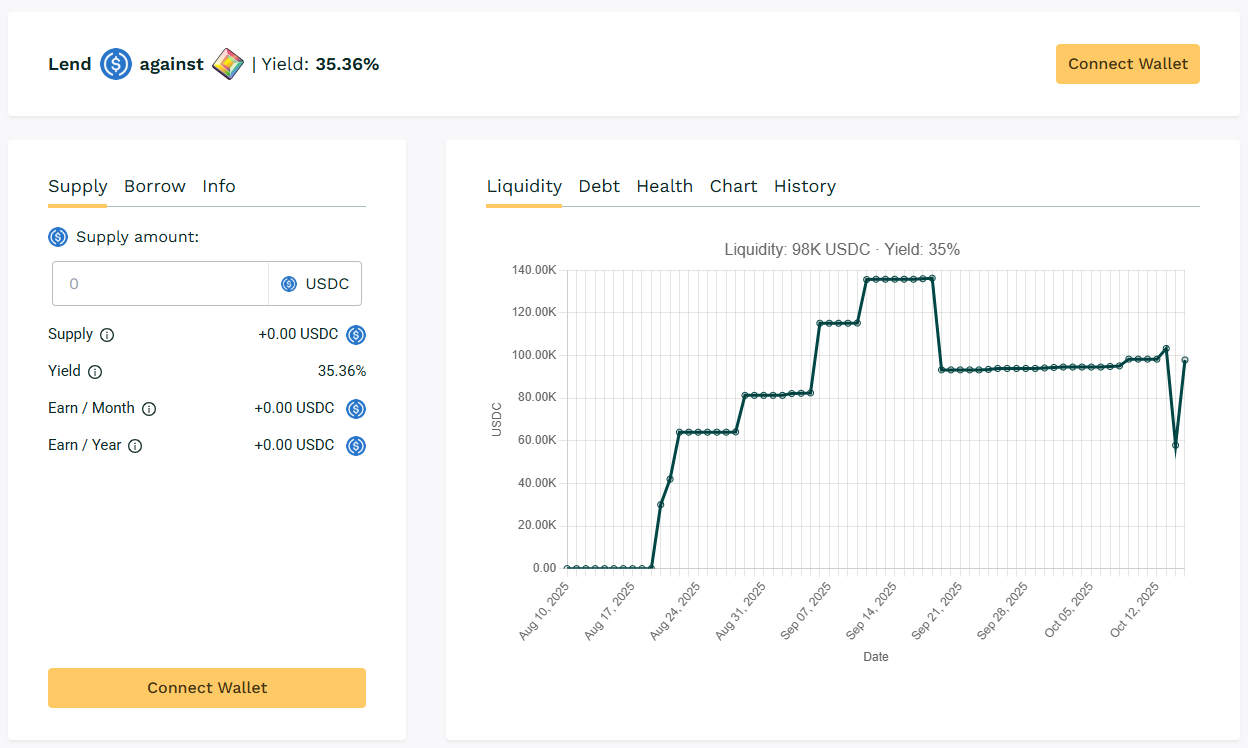This screenshot has height=748, width=1248.
Task: Select the Supply tab
Action: pos(78,186)
